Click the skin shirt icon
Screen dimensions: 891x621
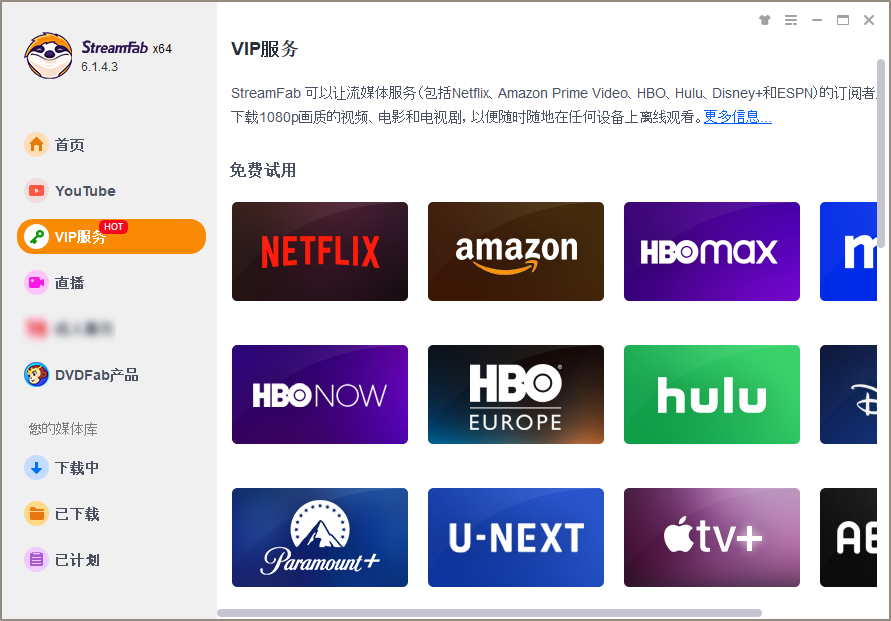click(x=765, y=20)
